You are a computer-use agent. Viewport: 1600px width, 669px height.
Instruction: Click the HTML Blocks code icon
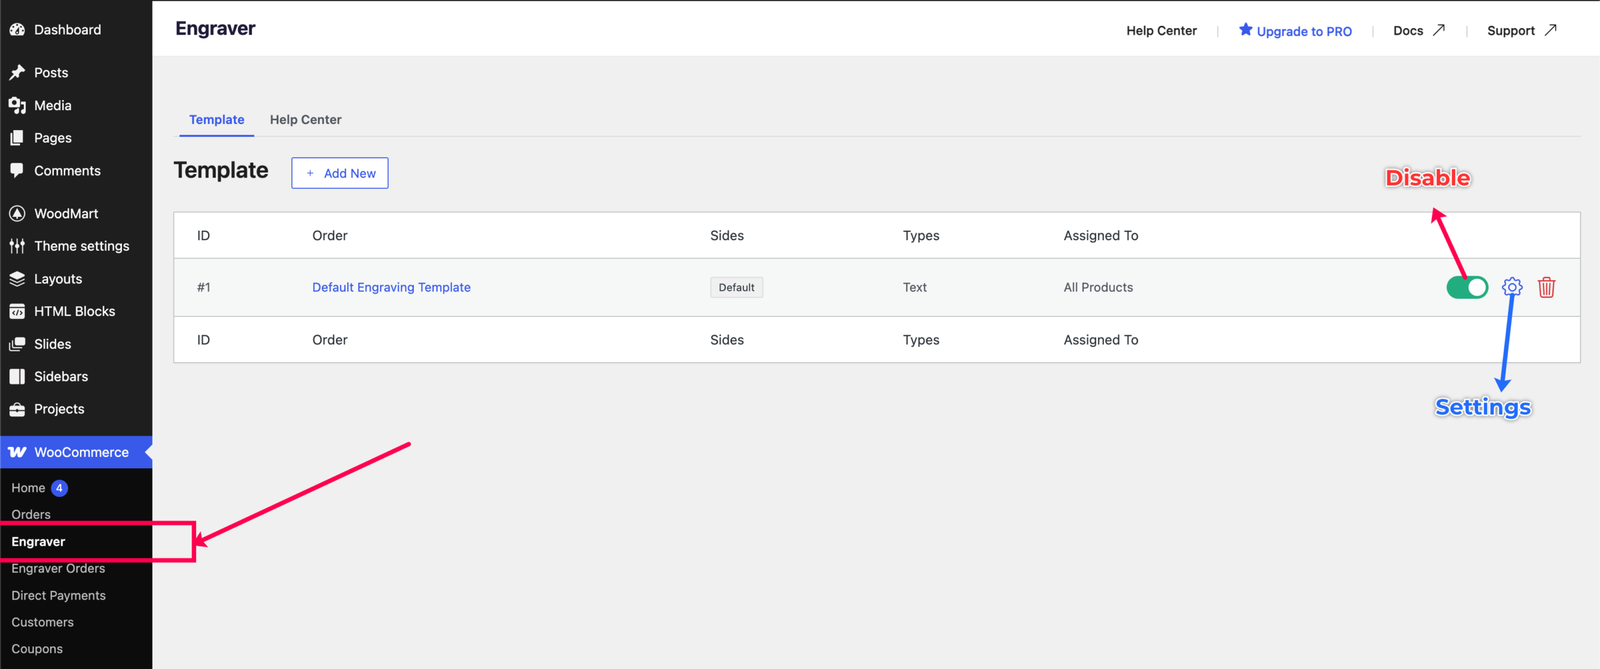click(x=17, y=311)
